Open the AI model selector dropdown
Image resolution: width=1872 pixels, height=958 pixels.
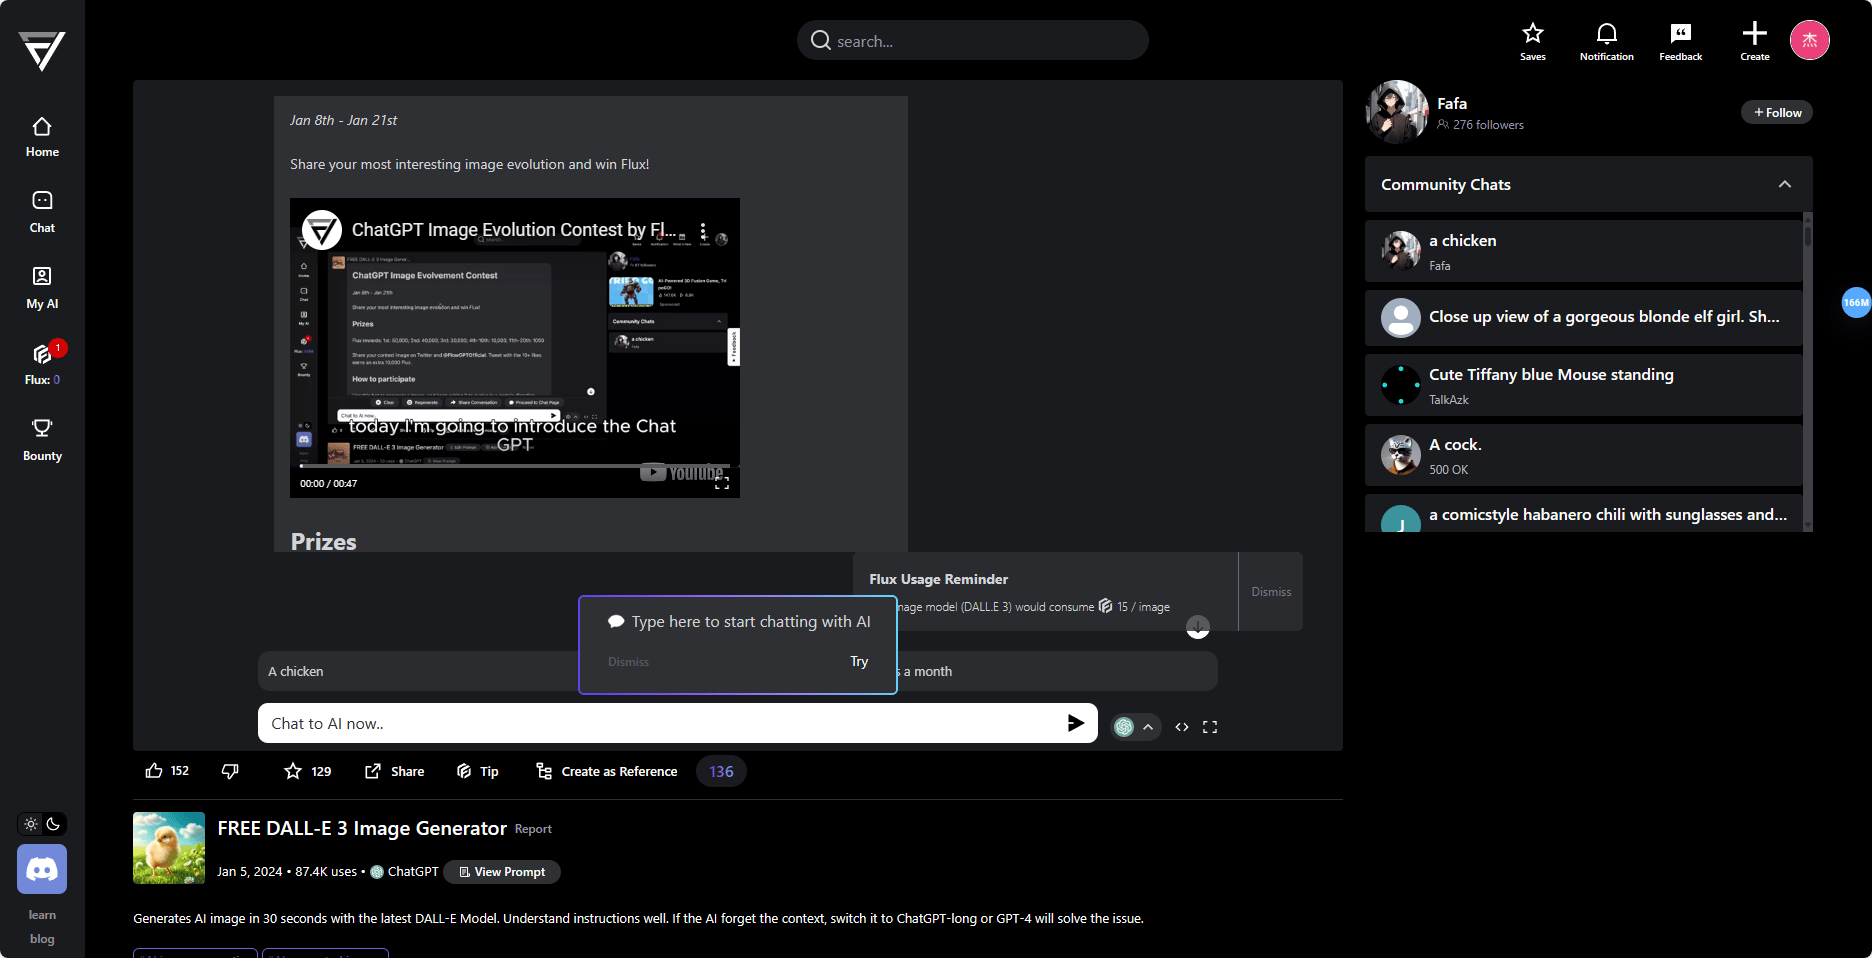pos(1136,727)
